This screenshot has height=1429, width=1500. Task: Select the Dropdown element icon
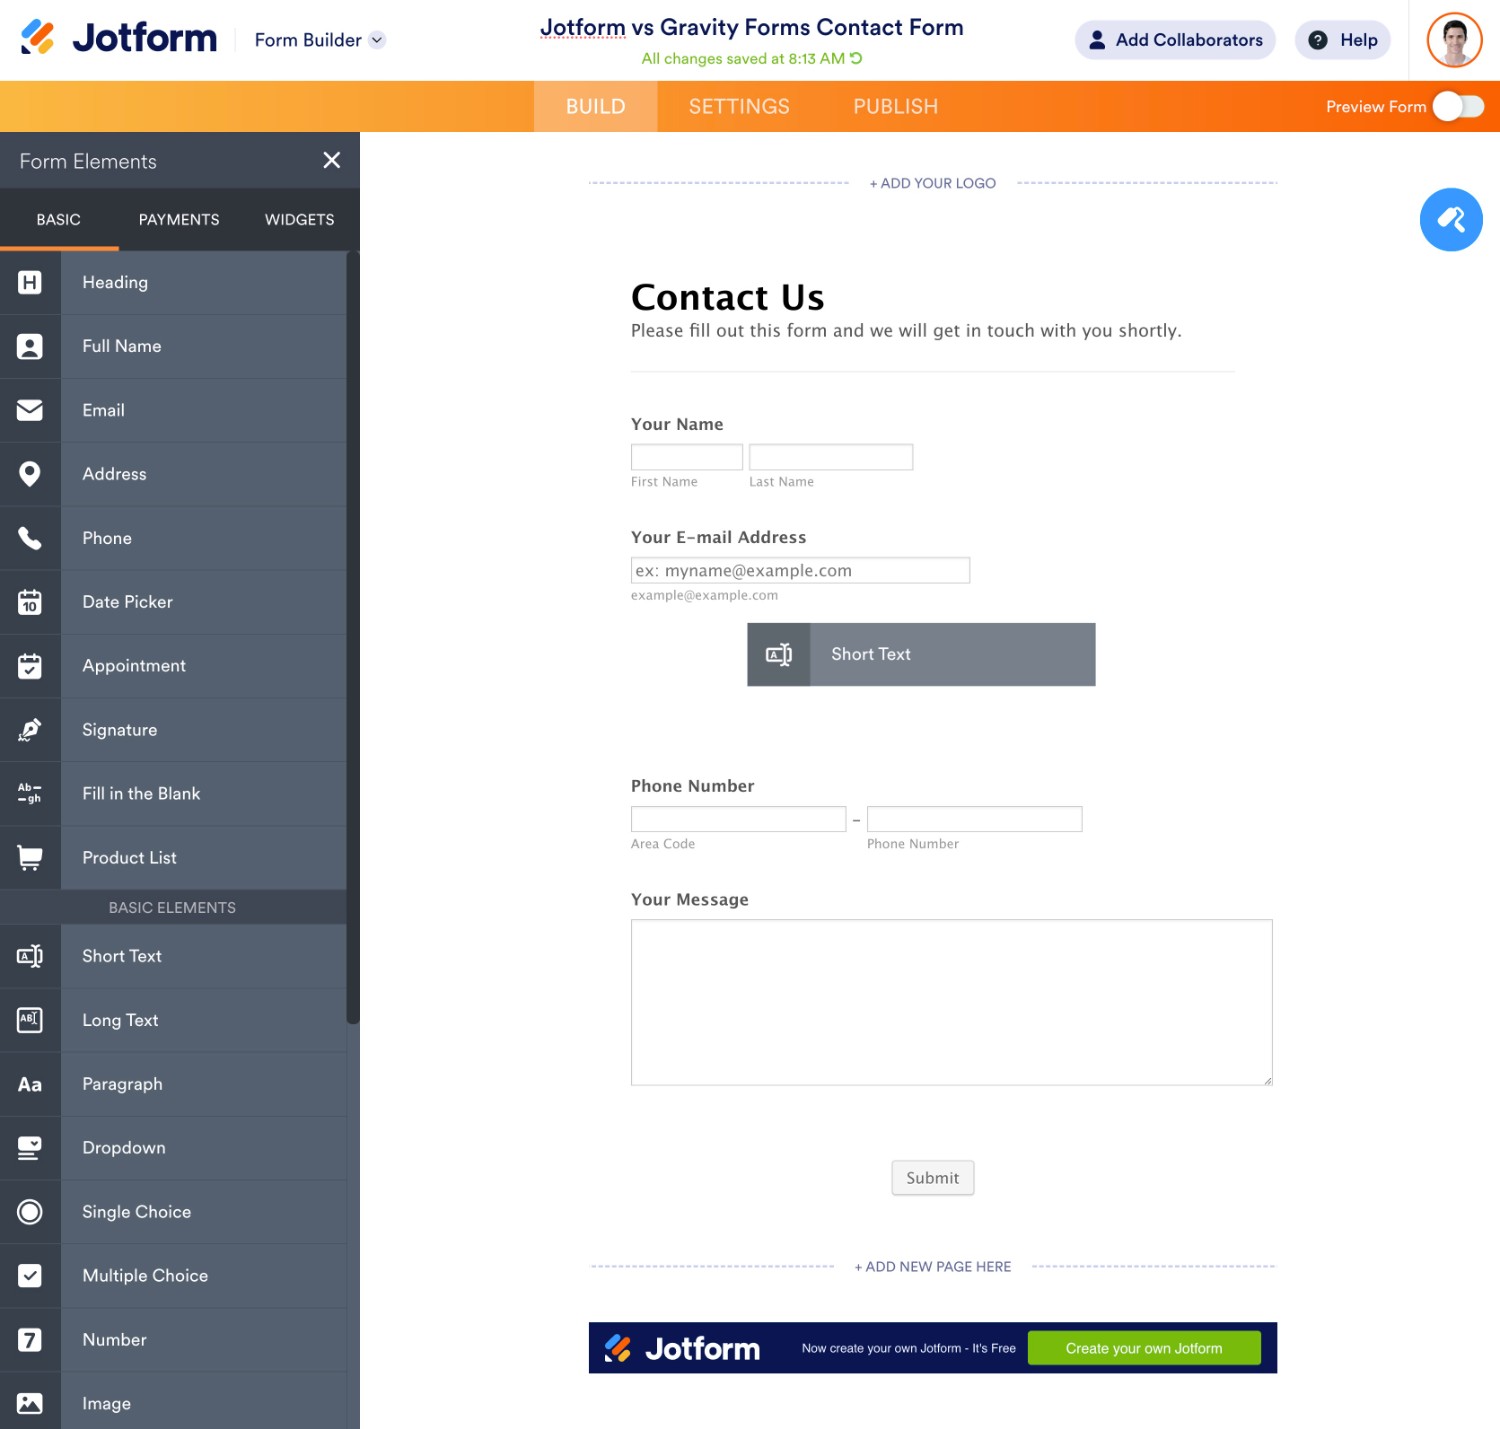[x=30, y=1148]
